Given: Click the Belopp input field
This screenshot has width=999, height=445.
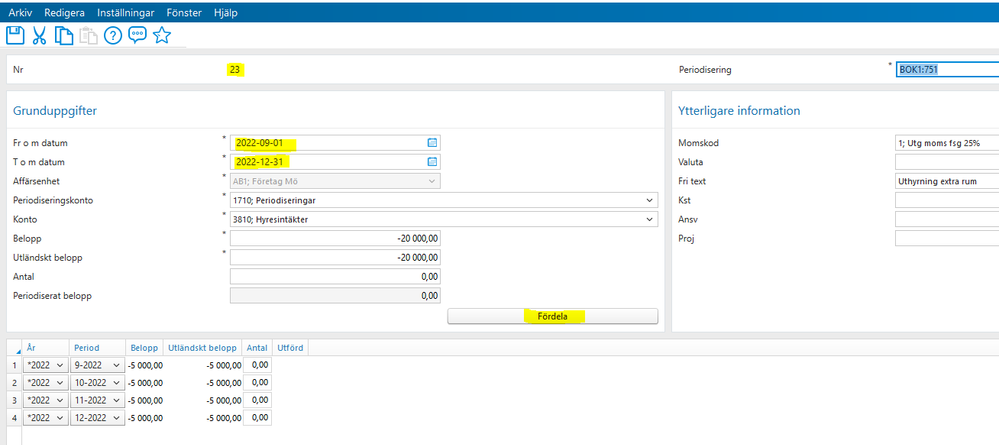Looking at the screenshot, I should (x=335, y=238).
